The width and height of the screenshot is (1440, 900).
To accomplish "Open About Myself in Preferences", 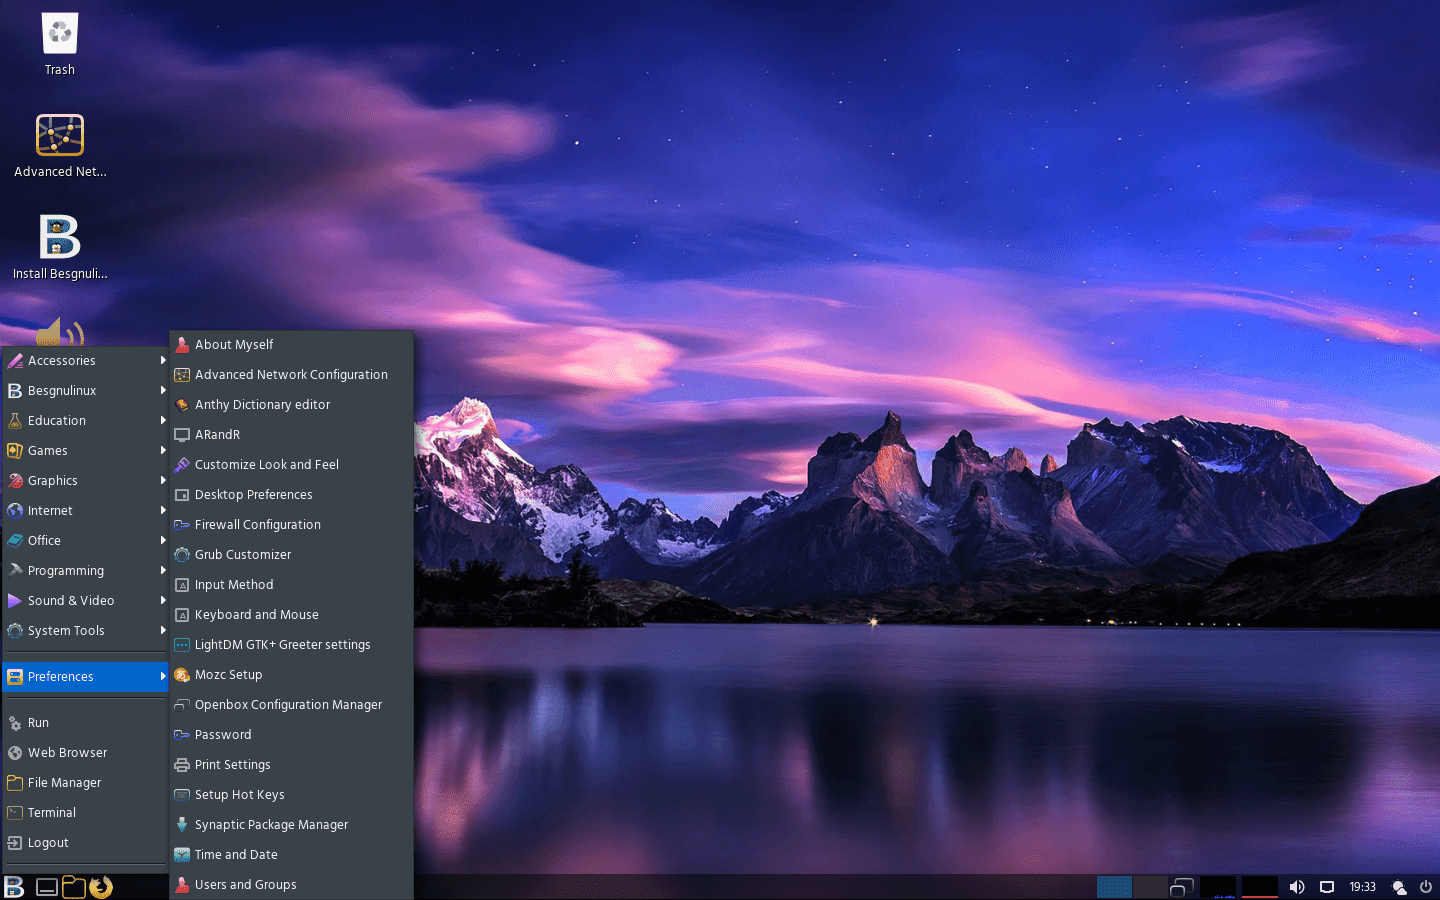I will [292, 345].
